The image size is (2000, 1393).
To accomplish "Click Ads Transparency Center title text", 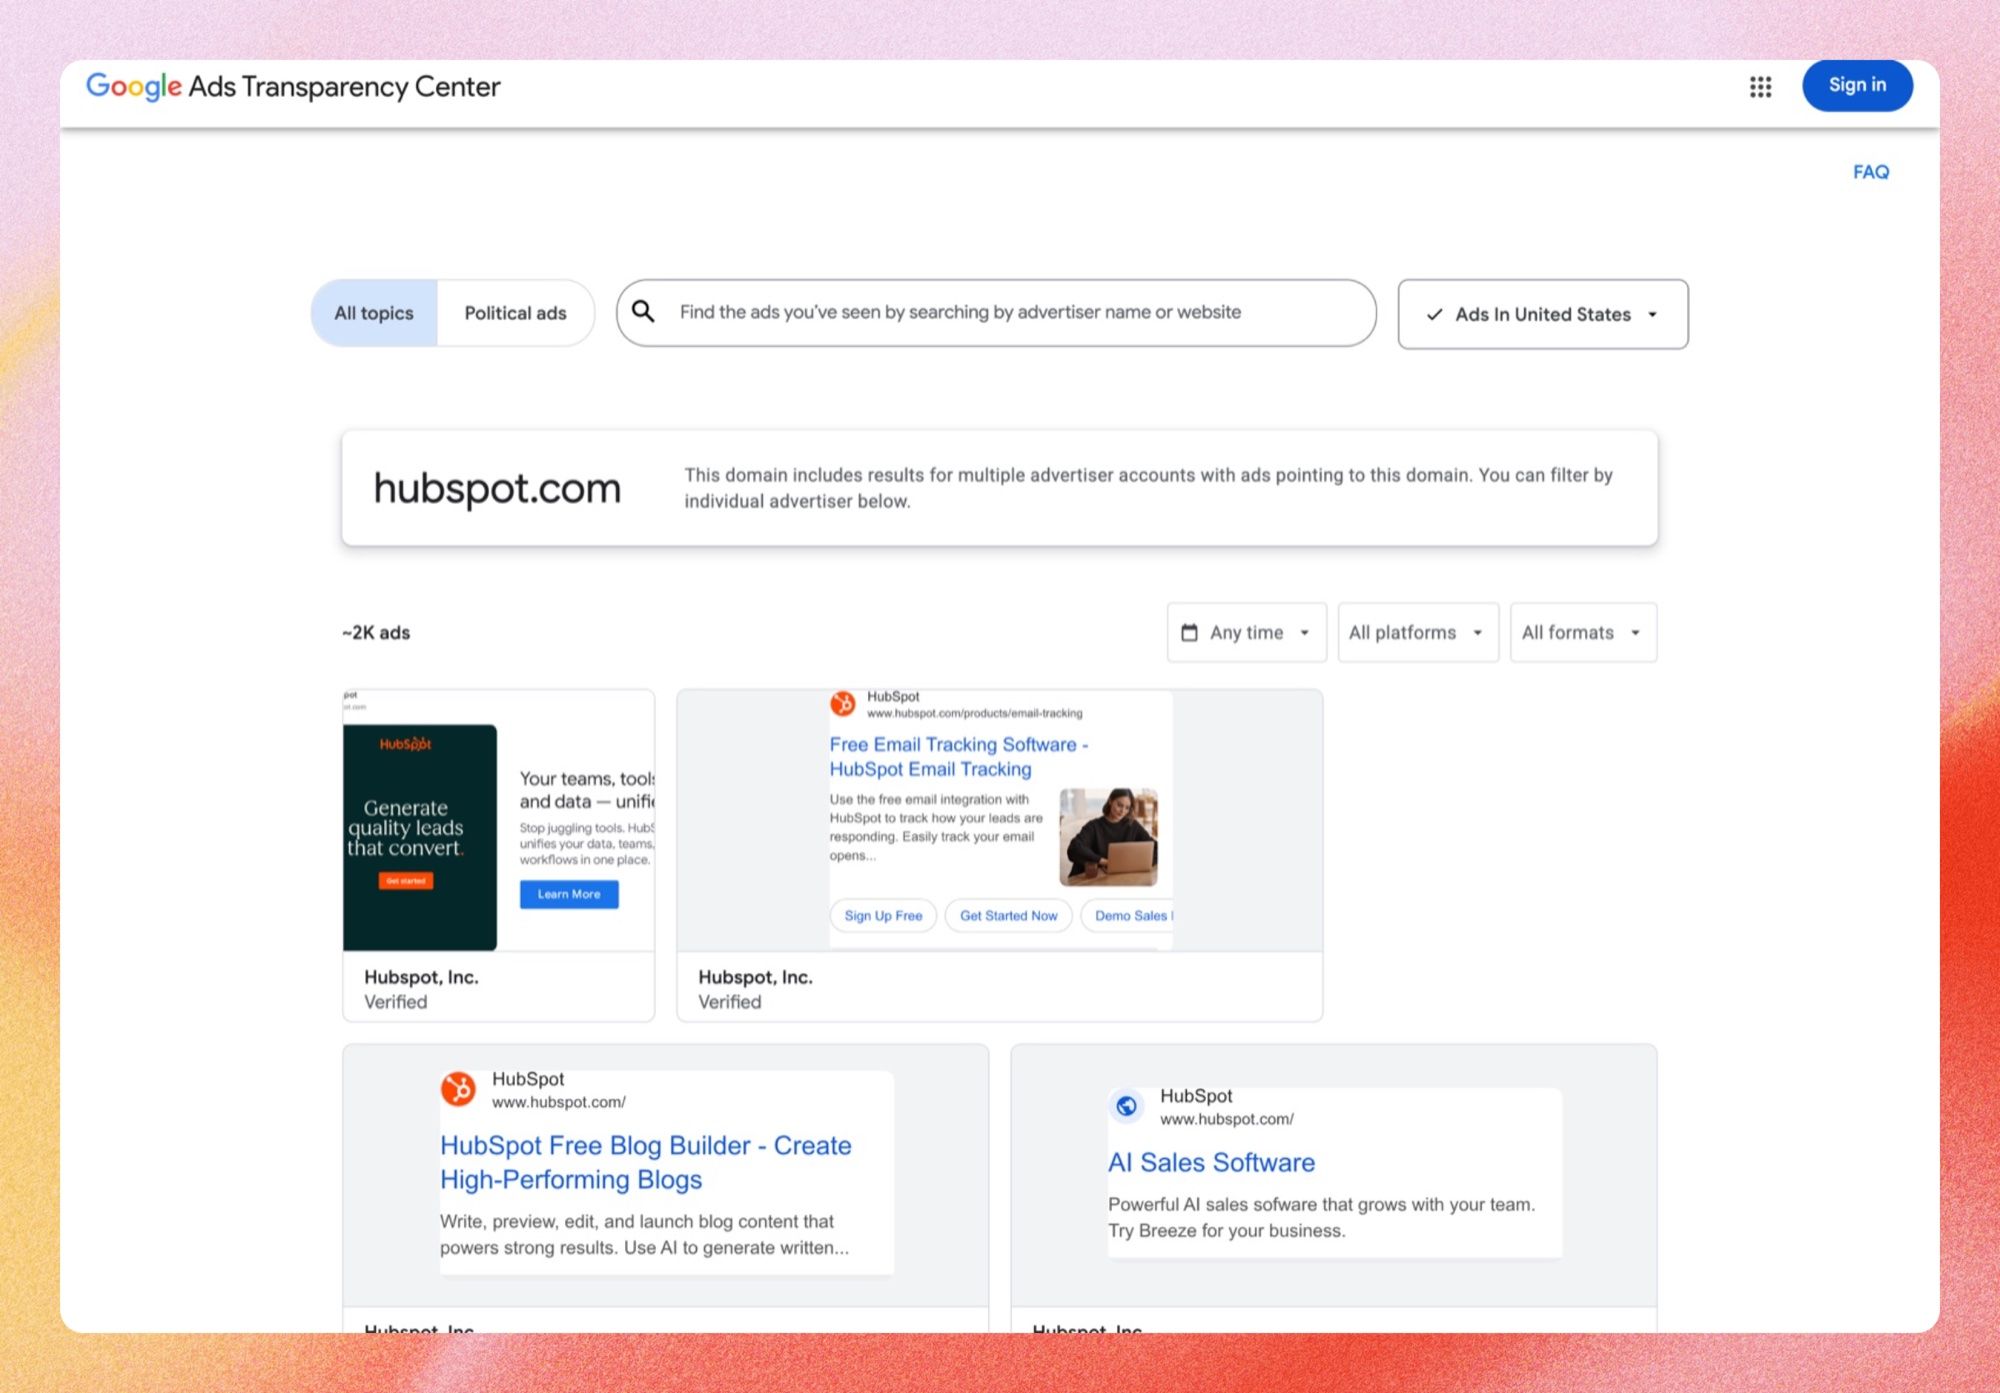I will 344,87.
